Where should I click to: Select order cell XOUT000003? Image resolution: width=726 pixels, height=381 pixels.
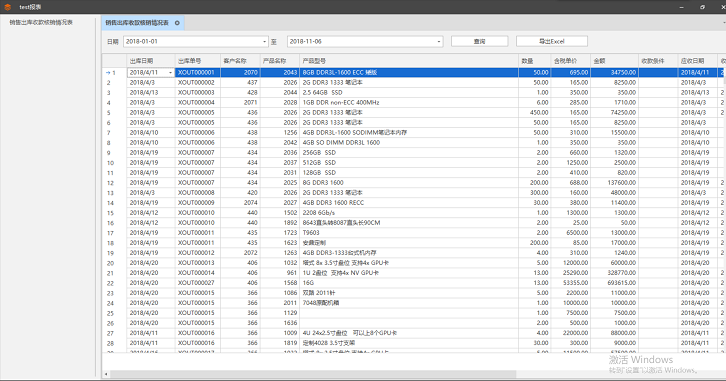pos(198,93)
